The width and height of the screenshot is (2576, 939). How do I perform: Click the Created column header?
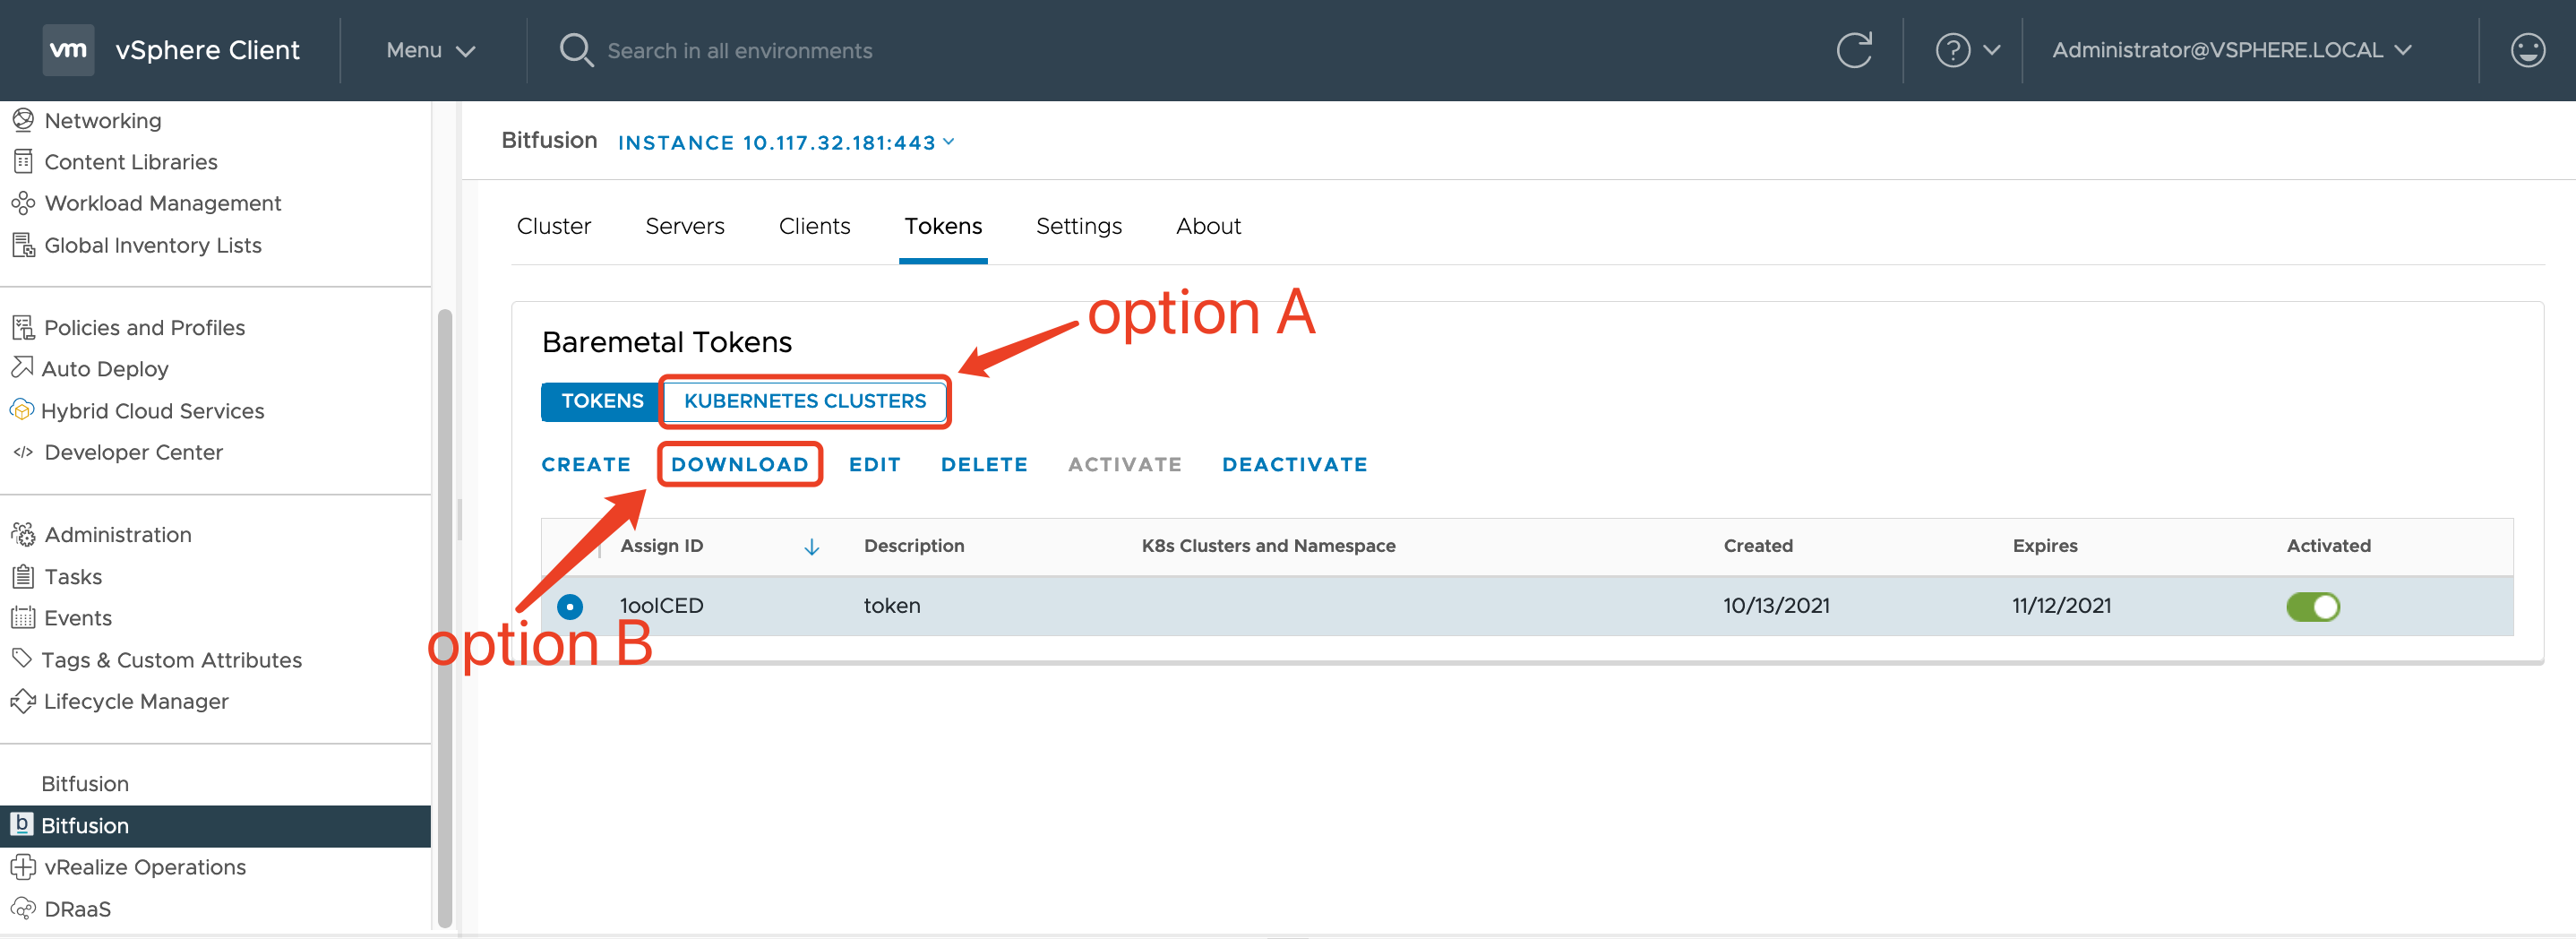point(1757,546)
